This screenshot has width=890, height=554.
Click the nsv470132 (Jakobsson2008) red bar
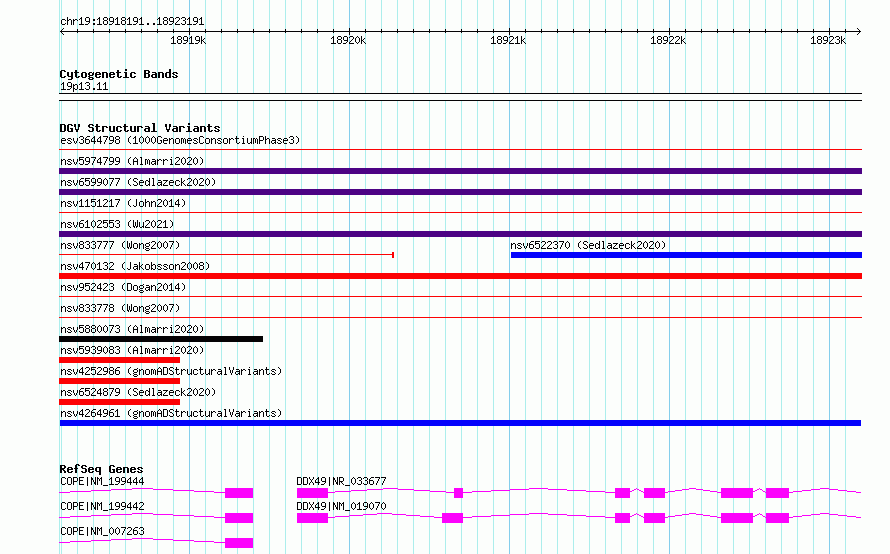click(x=460, y=276)
